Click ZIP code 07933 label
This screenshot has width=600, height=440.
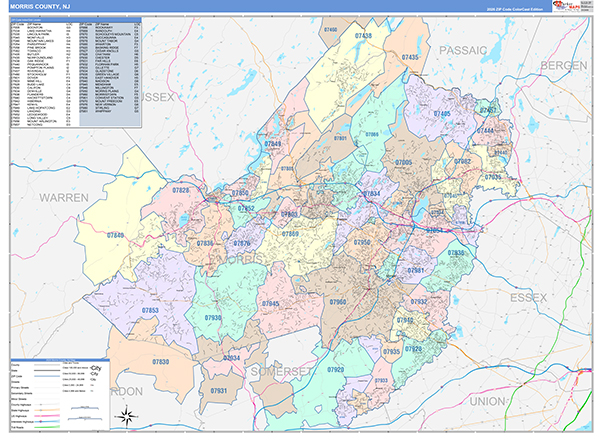[x=381, y=381]
